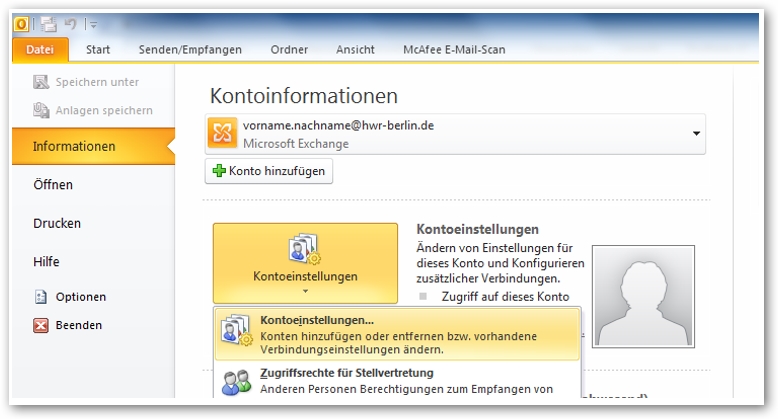Open the quick access toolbar customize arrow
The width and height of the screenshot is (778, 419).
click(93, 24)
